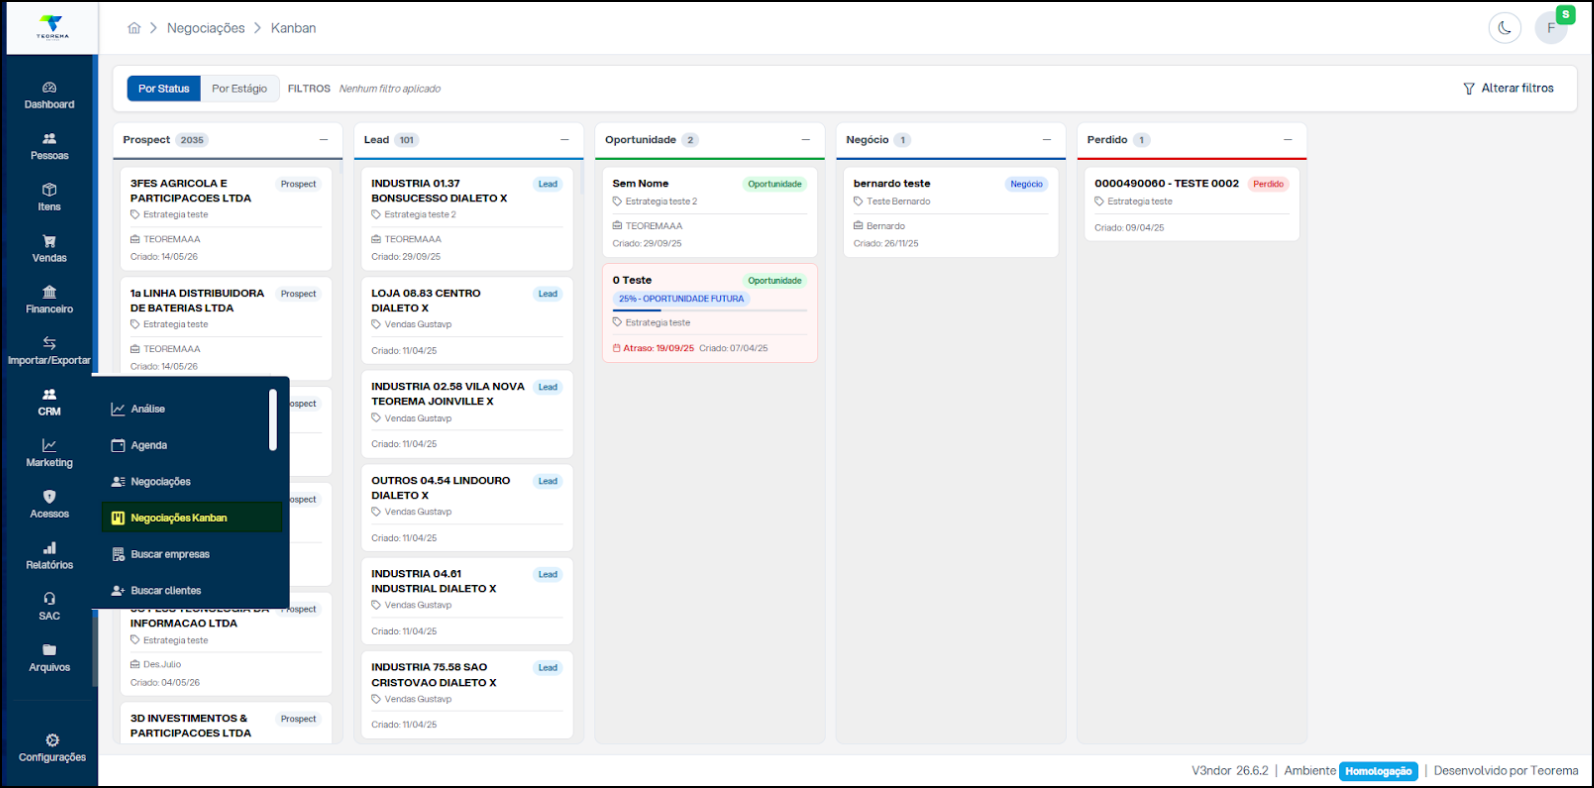This screenshot has width=1594, height=788.
Task: Open Arquivos folder icon
Action: (49, 650)
